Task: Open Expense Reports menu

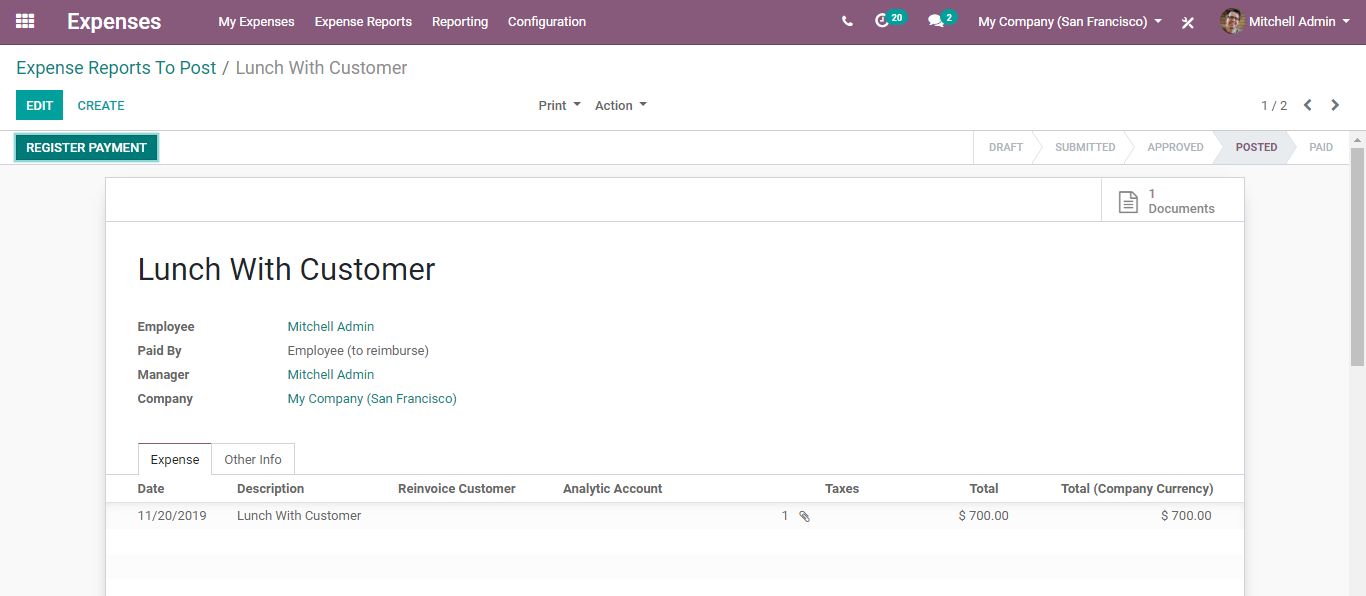Action: [363, 21]
